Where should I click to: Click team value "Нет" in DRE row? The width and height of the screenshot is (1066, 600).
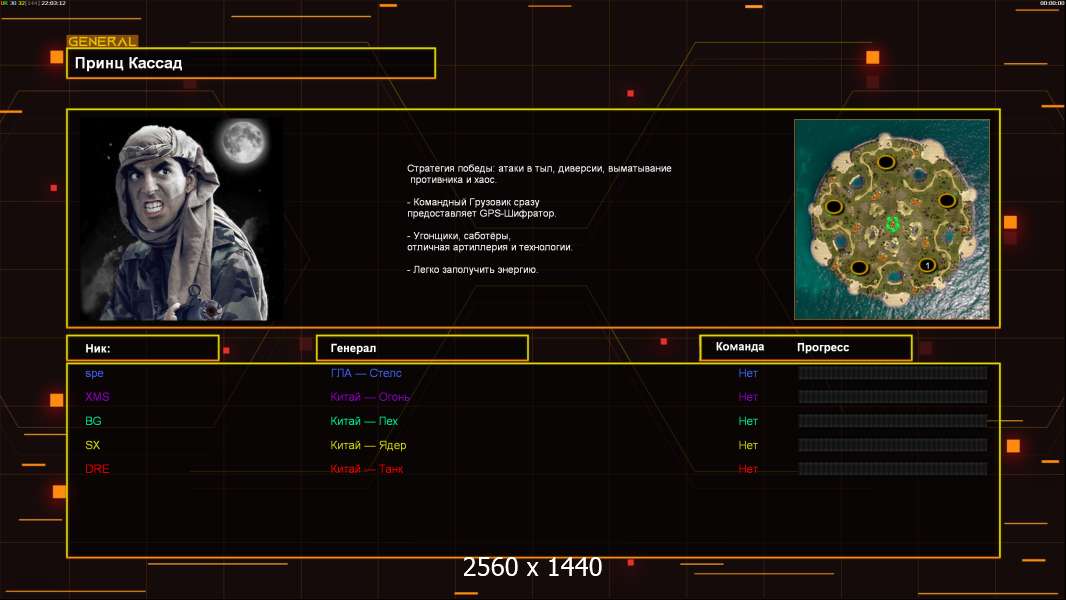pyautogui.click(x=748, y=469)
